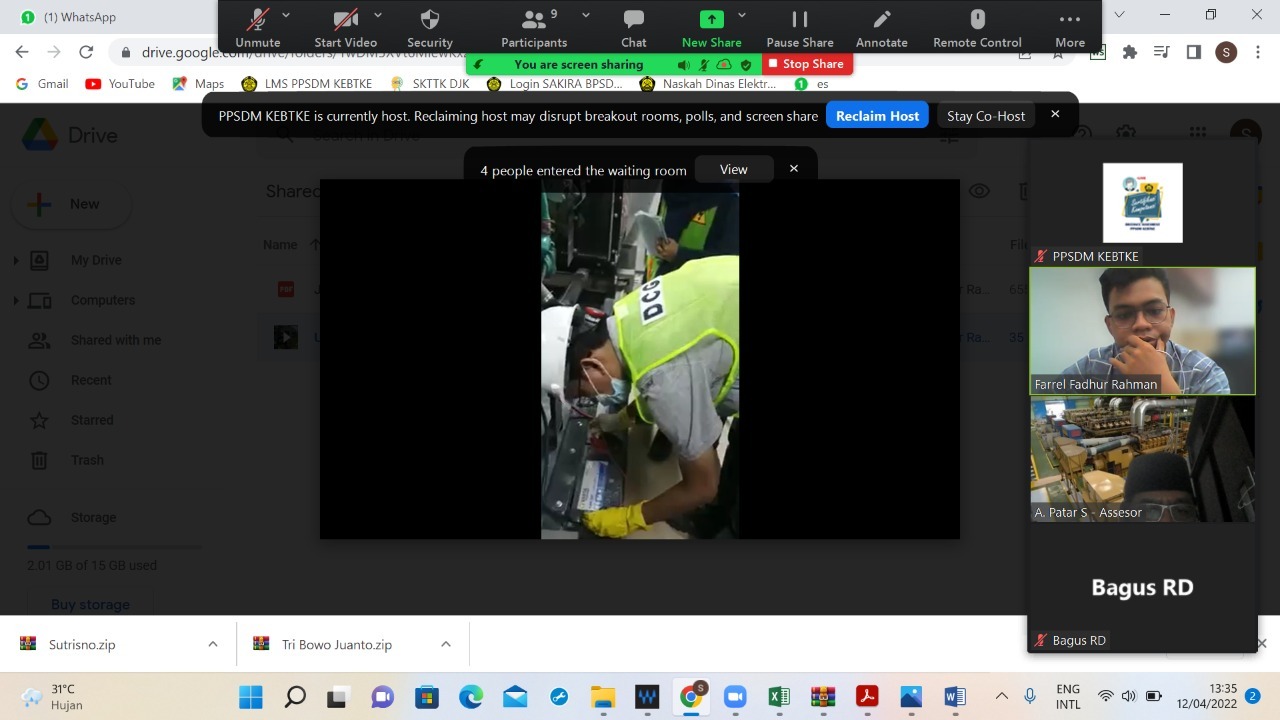
Task: Open the Annotate tool
Action: pyautogui.click(x=882, y=27)
